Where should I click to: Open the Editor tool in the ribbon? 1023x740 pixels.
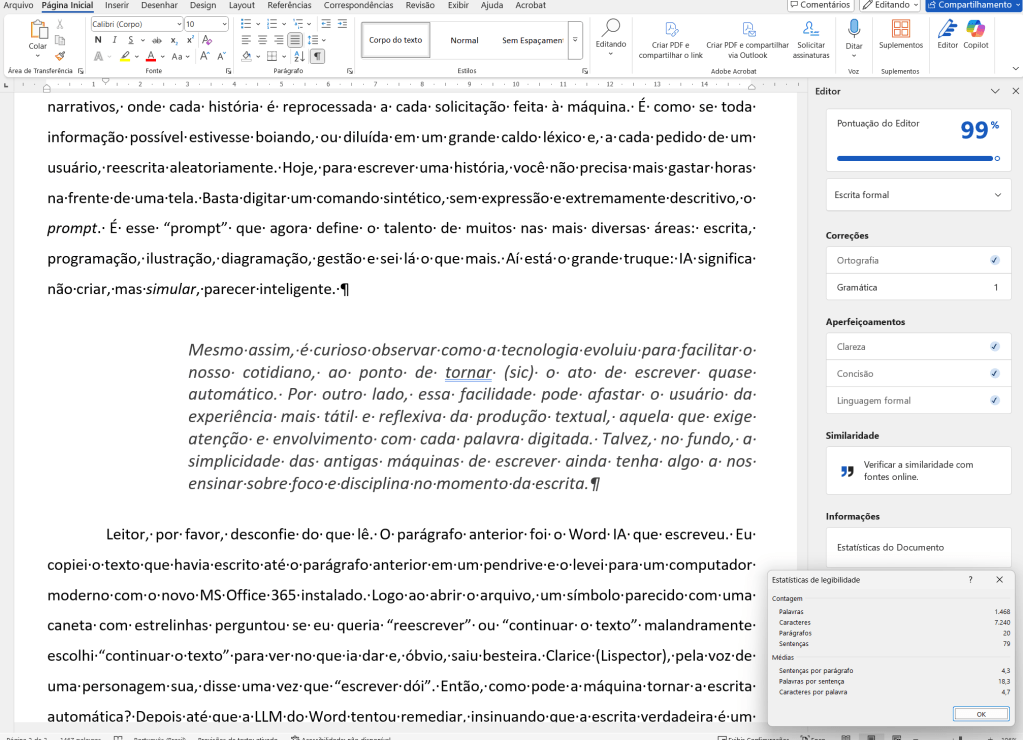point(947,32)
